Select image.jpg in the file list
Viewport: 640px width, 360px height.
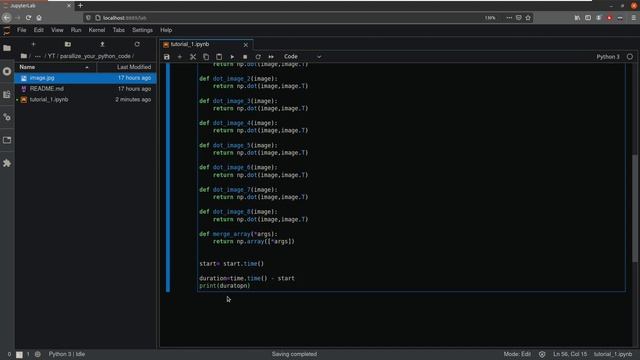click(86, 78)
